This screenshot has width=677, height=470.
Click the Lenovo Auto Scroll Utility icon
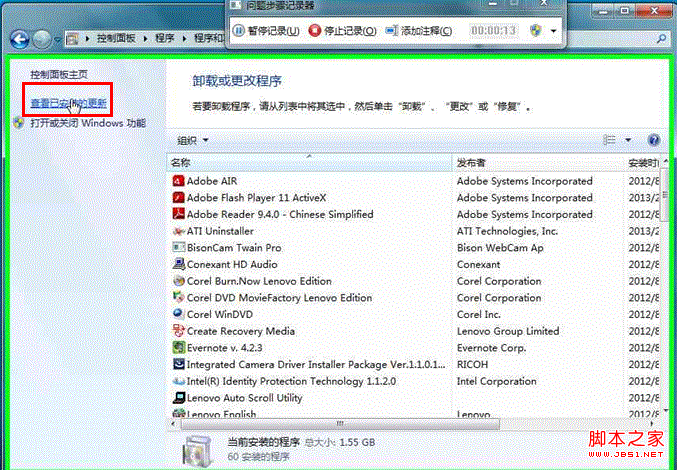point(178,397)
